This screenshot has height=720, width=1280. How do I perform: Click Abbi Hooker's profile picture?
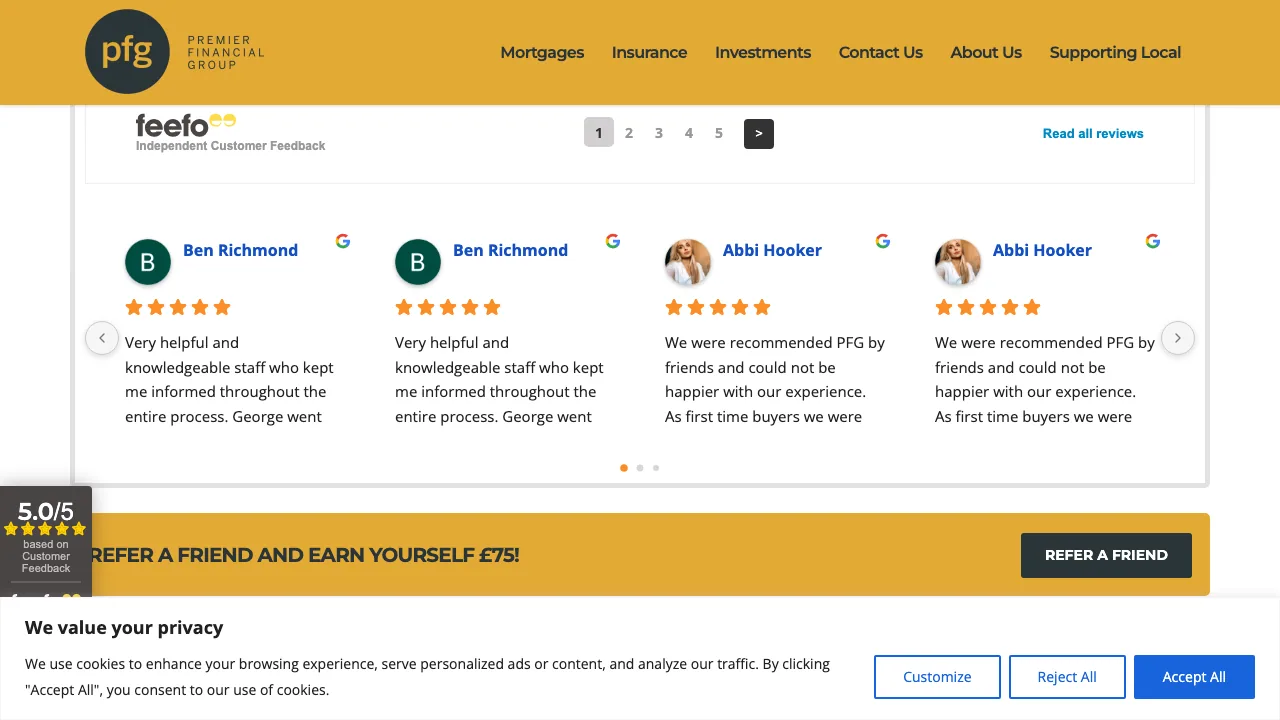688,262
